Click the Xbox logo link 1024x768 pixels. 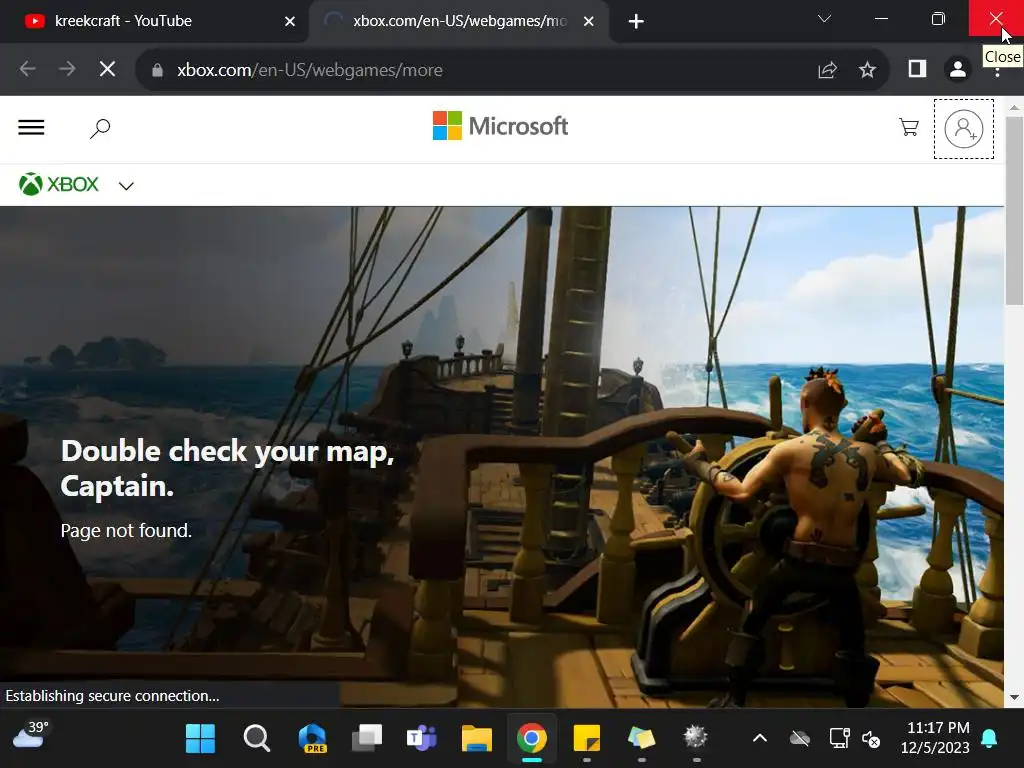[x=59, y=185]
